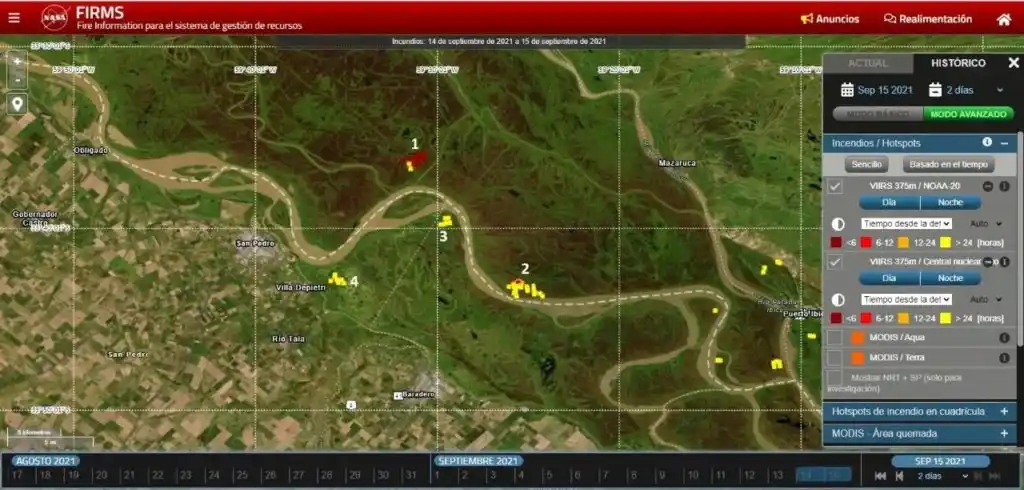The image size is (1024, 490).
Task: Enable the MODIS / Aqua layer checkbox
Action: point(835,338)
